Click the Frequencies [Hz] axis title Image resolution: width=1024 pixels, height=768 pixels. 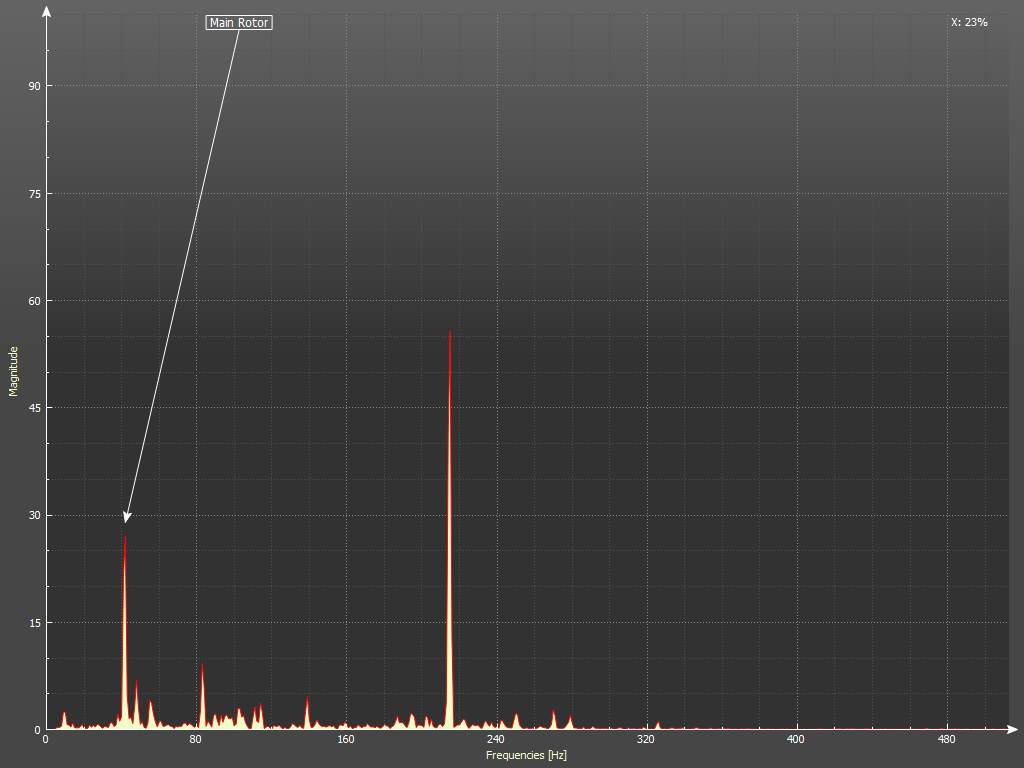coord(526,755)
